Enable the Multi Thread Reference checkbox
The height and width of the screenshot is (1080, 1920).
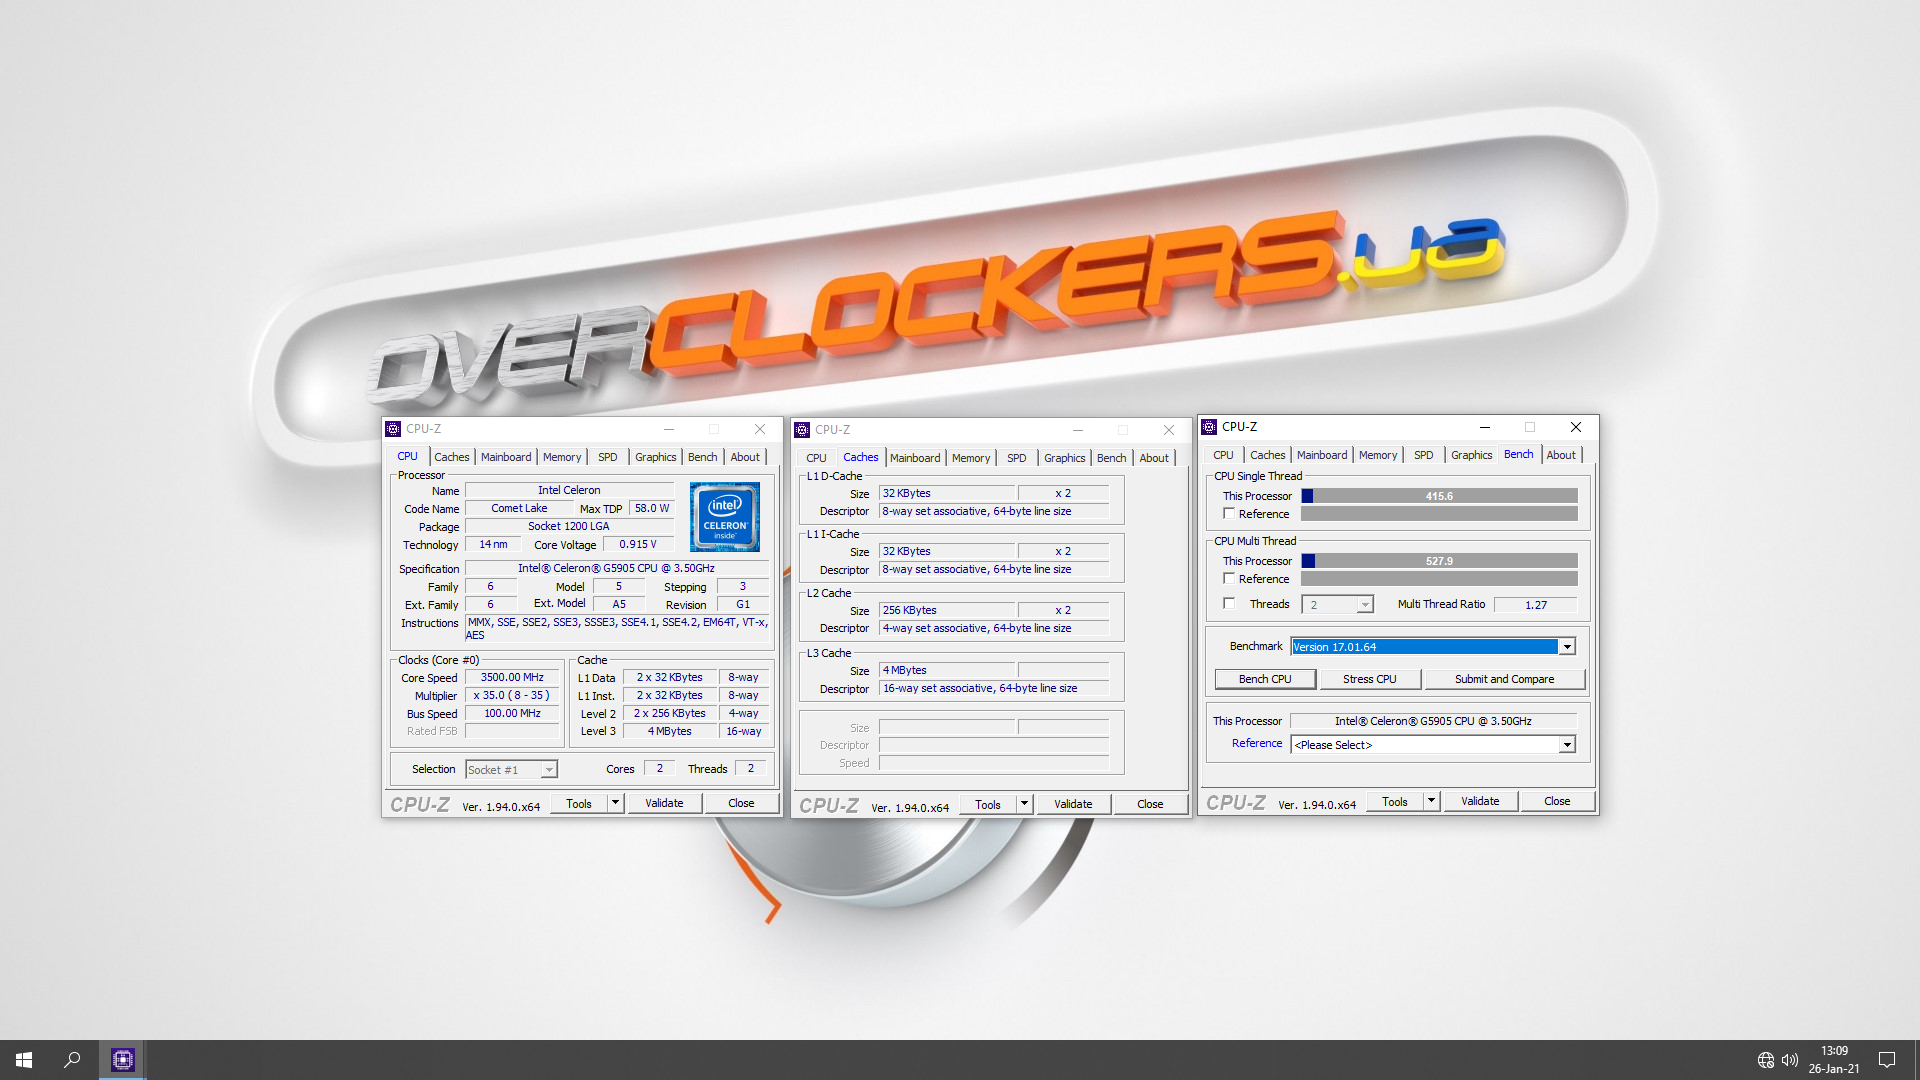tap(1229, 579)
